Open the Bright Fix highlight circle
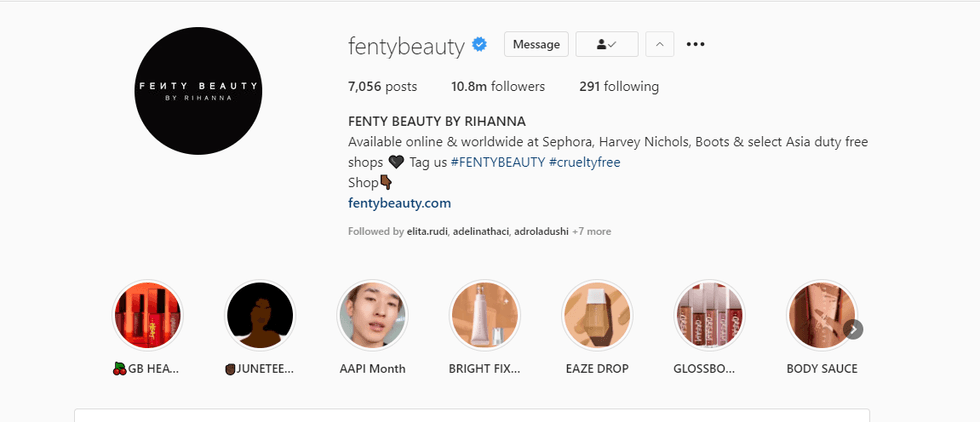Screen dimensions: 980x422 pos(485,315)
